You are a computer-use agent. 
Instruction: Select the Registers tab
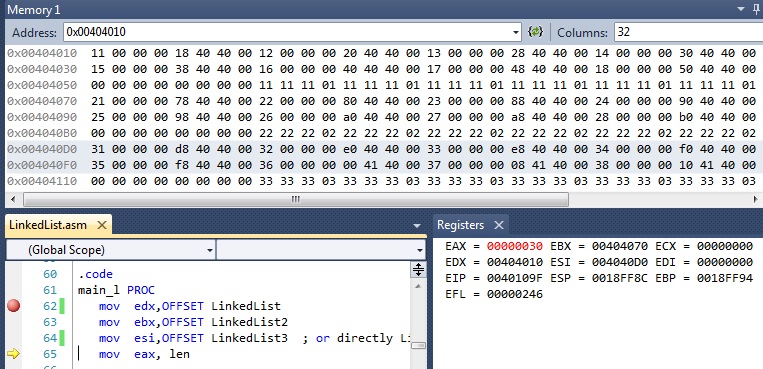(460, 225)
